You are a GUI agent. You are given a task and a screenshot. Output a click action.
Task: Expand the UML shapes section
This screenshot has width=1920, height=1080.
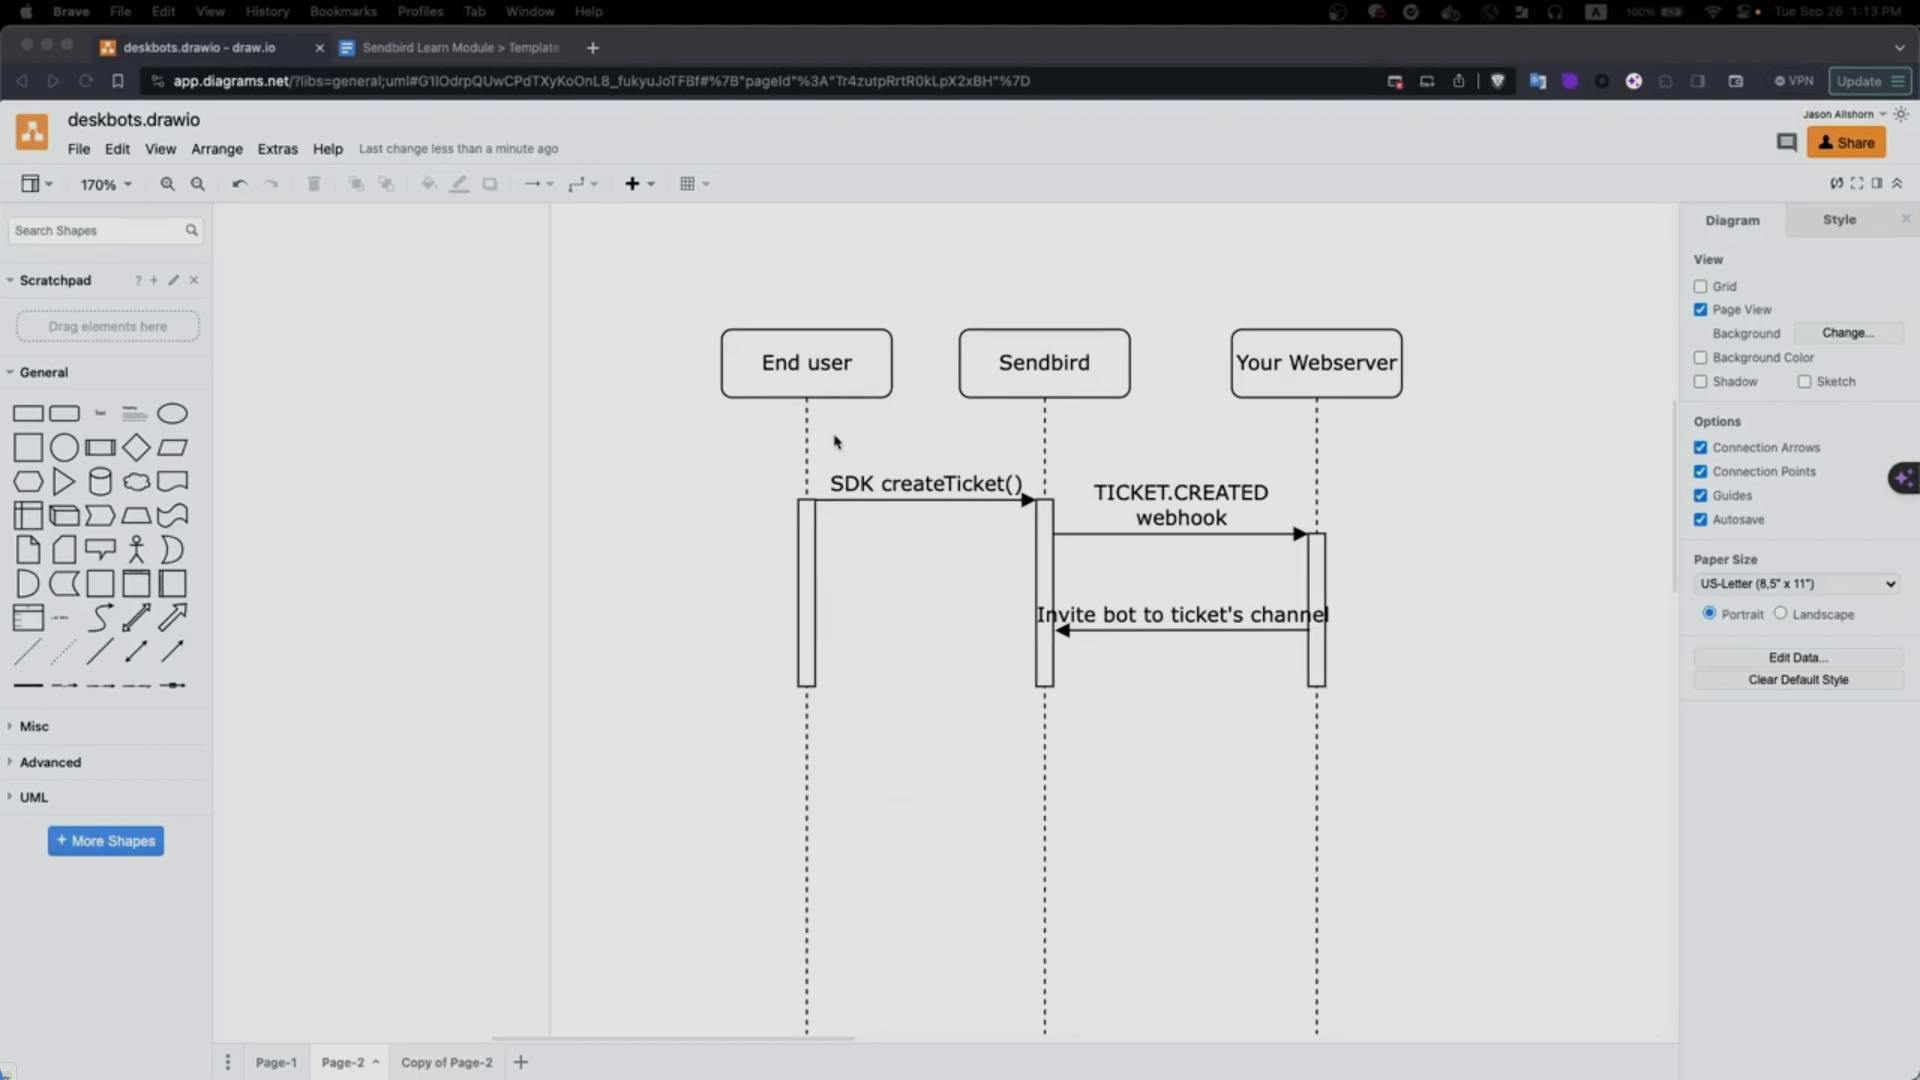tap(33, 797)
